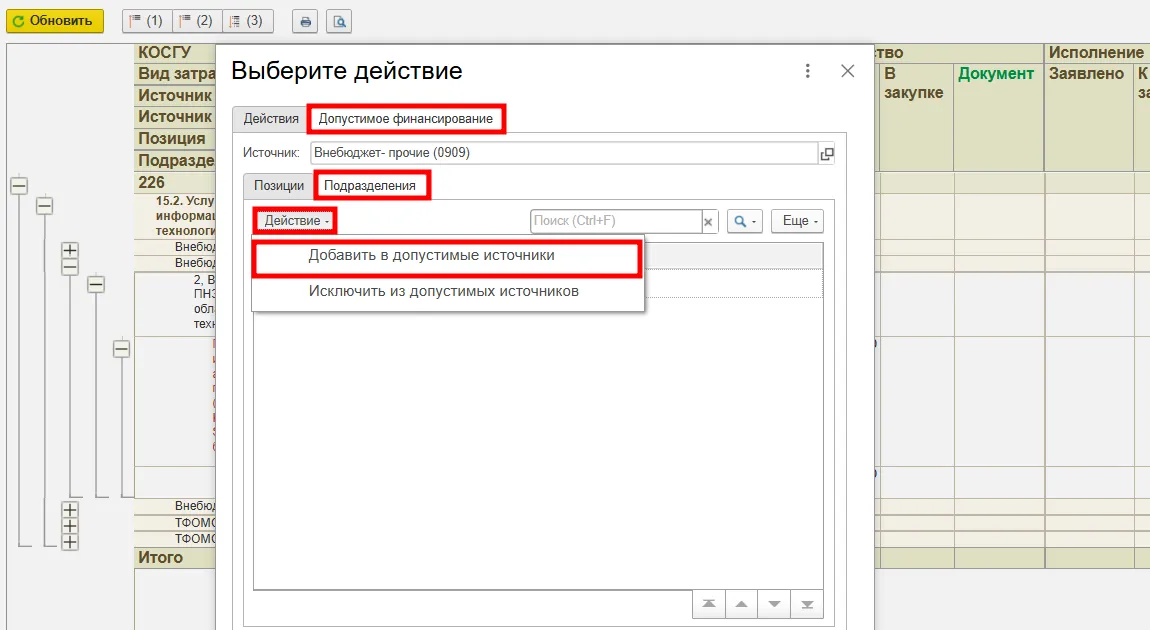Screen dimensions: 1150x630
Task: Click the Подразде header cell
Action: pos(175,161)
